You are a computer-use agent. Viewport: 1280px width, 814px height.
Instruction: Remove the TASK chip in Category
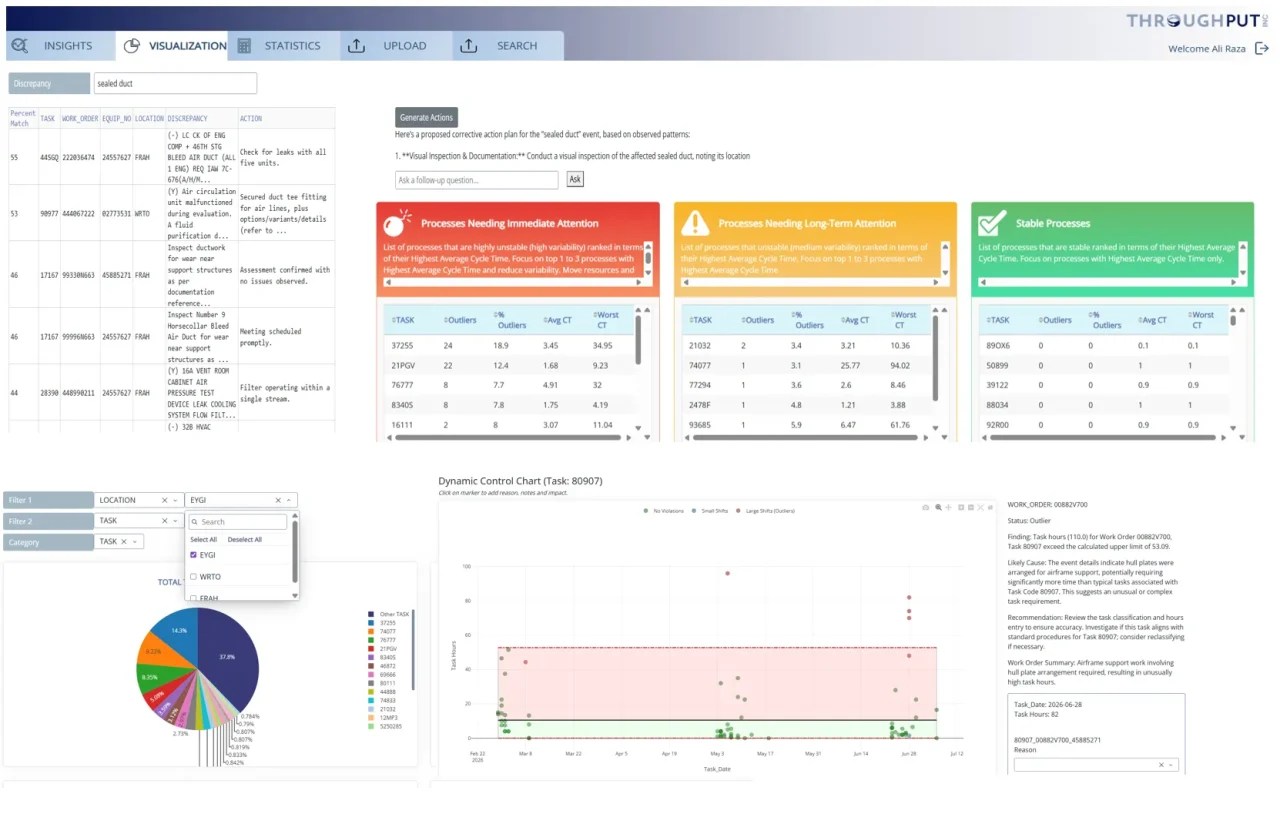click(124, 542)
